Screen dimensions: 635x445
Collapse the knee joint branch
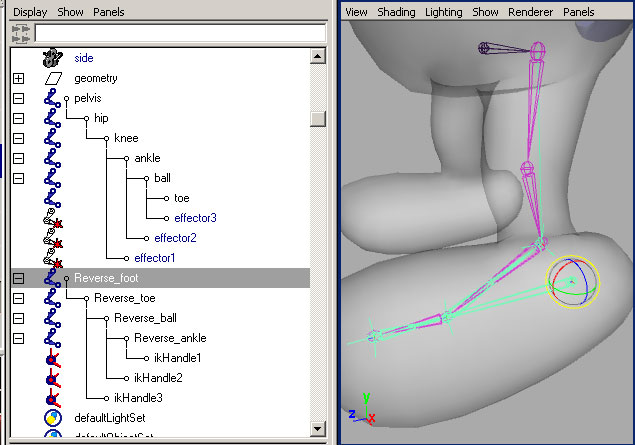click(x=18, y=138)
